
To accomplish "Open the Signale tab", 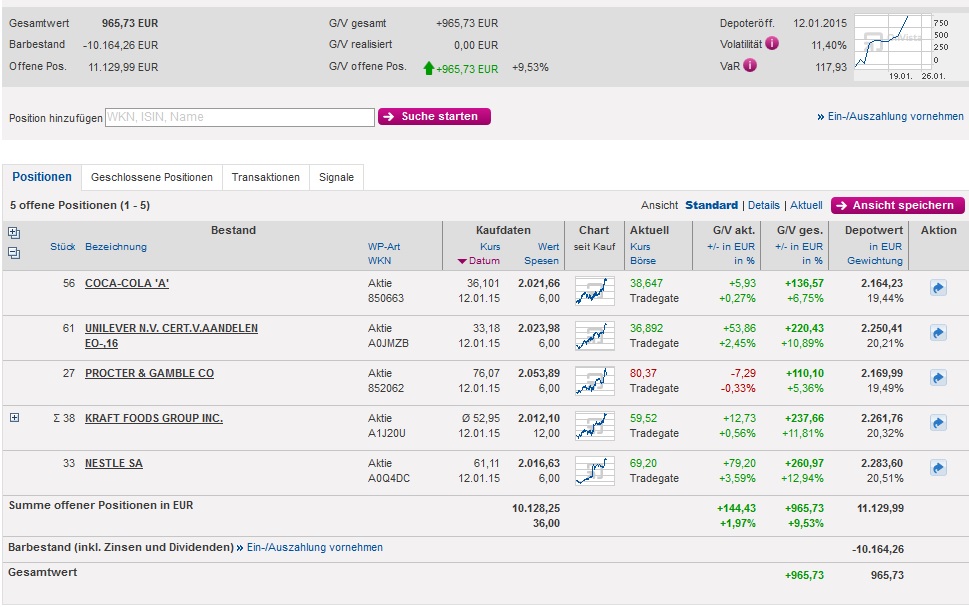I will [x=336, y=177].
